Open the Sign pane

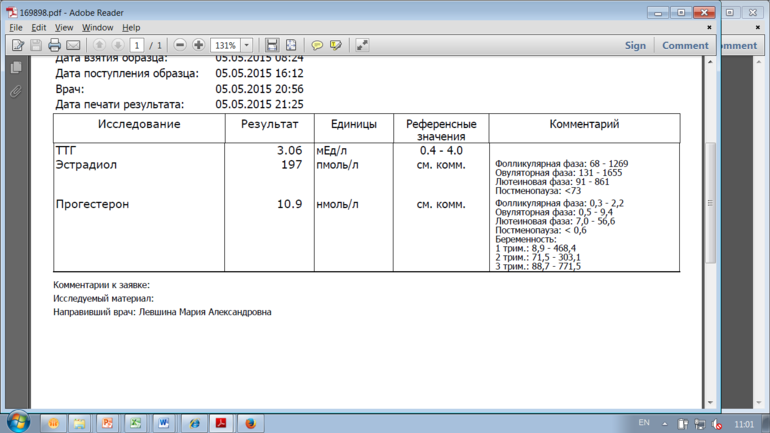tap(635, 45)
